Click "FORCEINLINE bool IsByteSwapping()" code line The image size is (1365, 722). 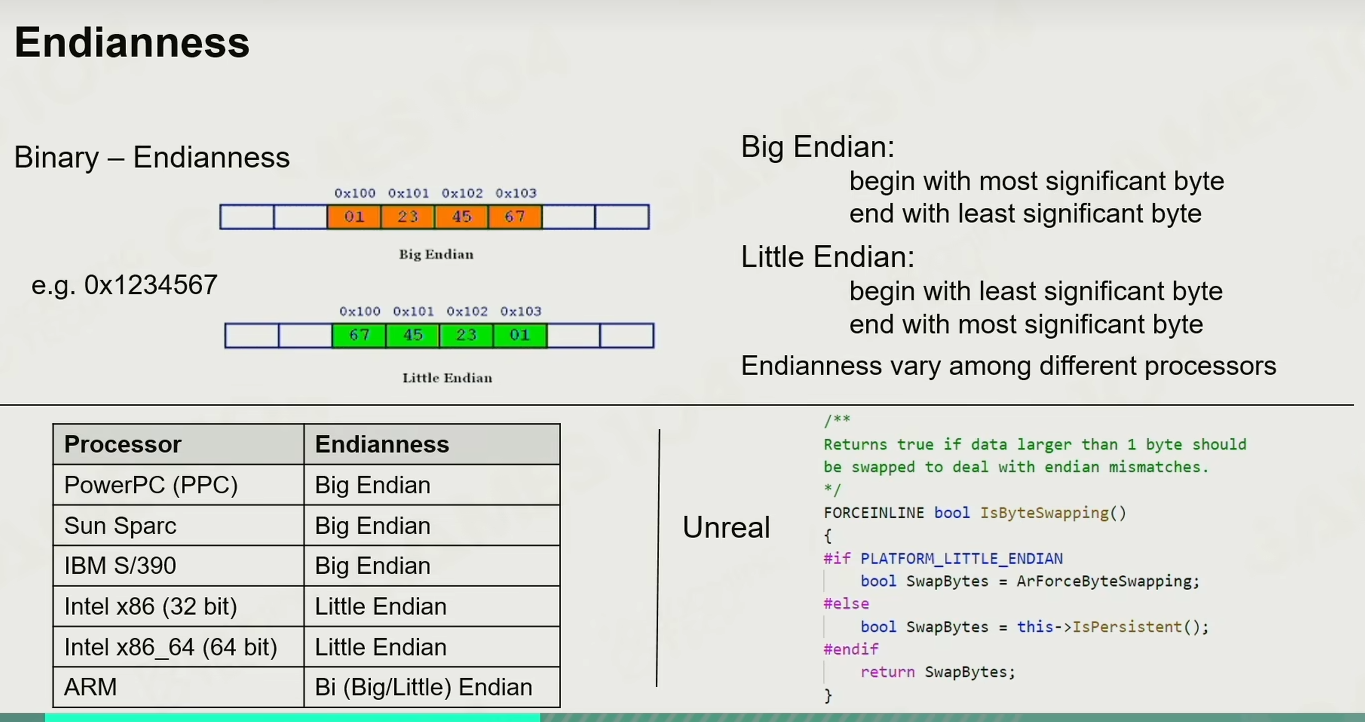pyautogui.click(x=975, y=513)
